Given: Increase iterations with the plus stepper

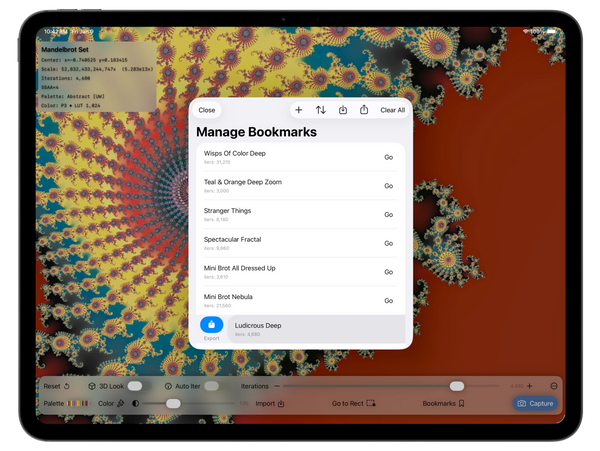Looking at the screenshot, I should click(529, 385).
